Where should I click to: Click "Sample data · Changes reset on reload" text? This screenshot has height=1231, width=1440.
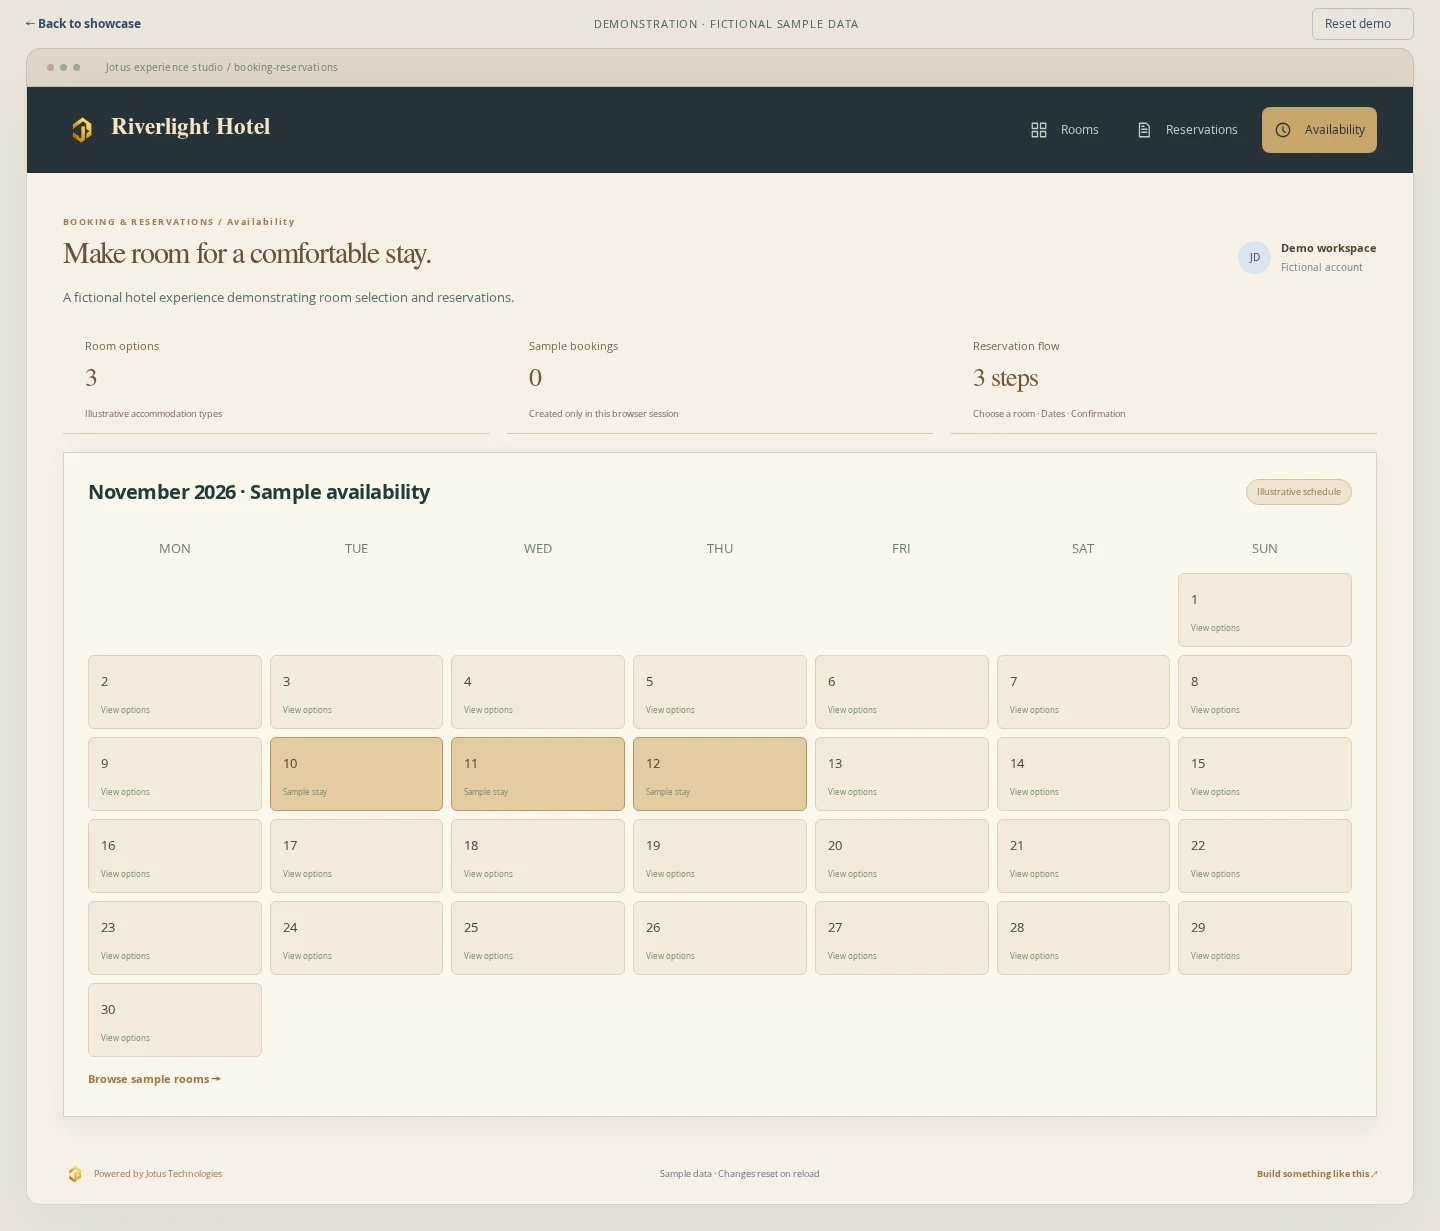click(x=739, y=1174)
